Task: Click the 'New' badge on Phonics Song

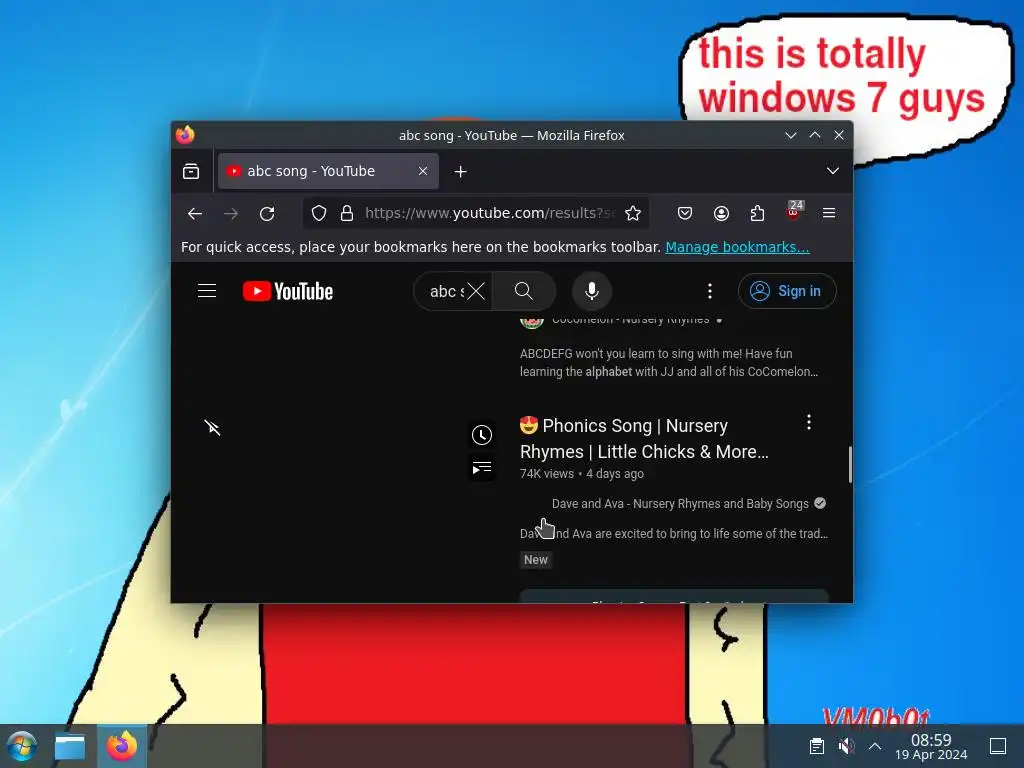Action: pos(536,560)
